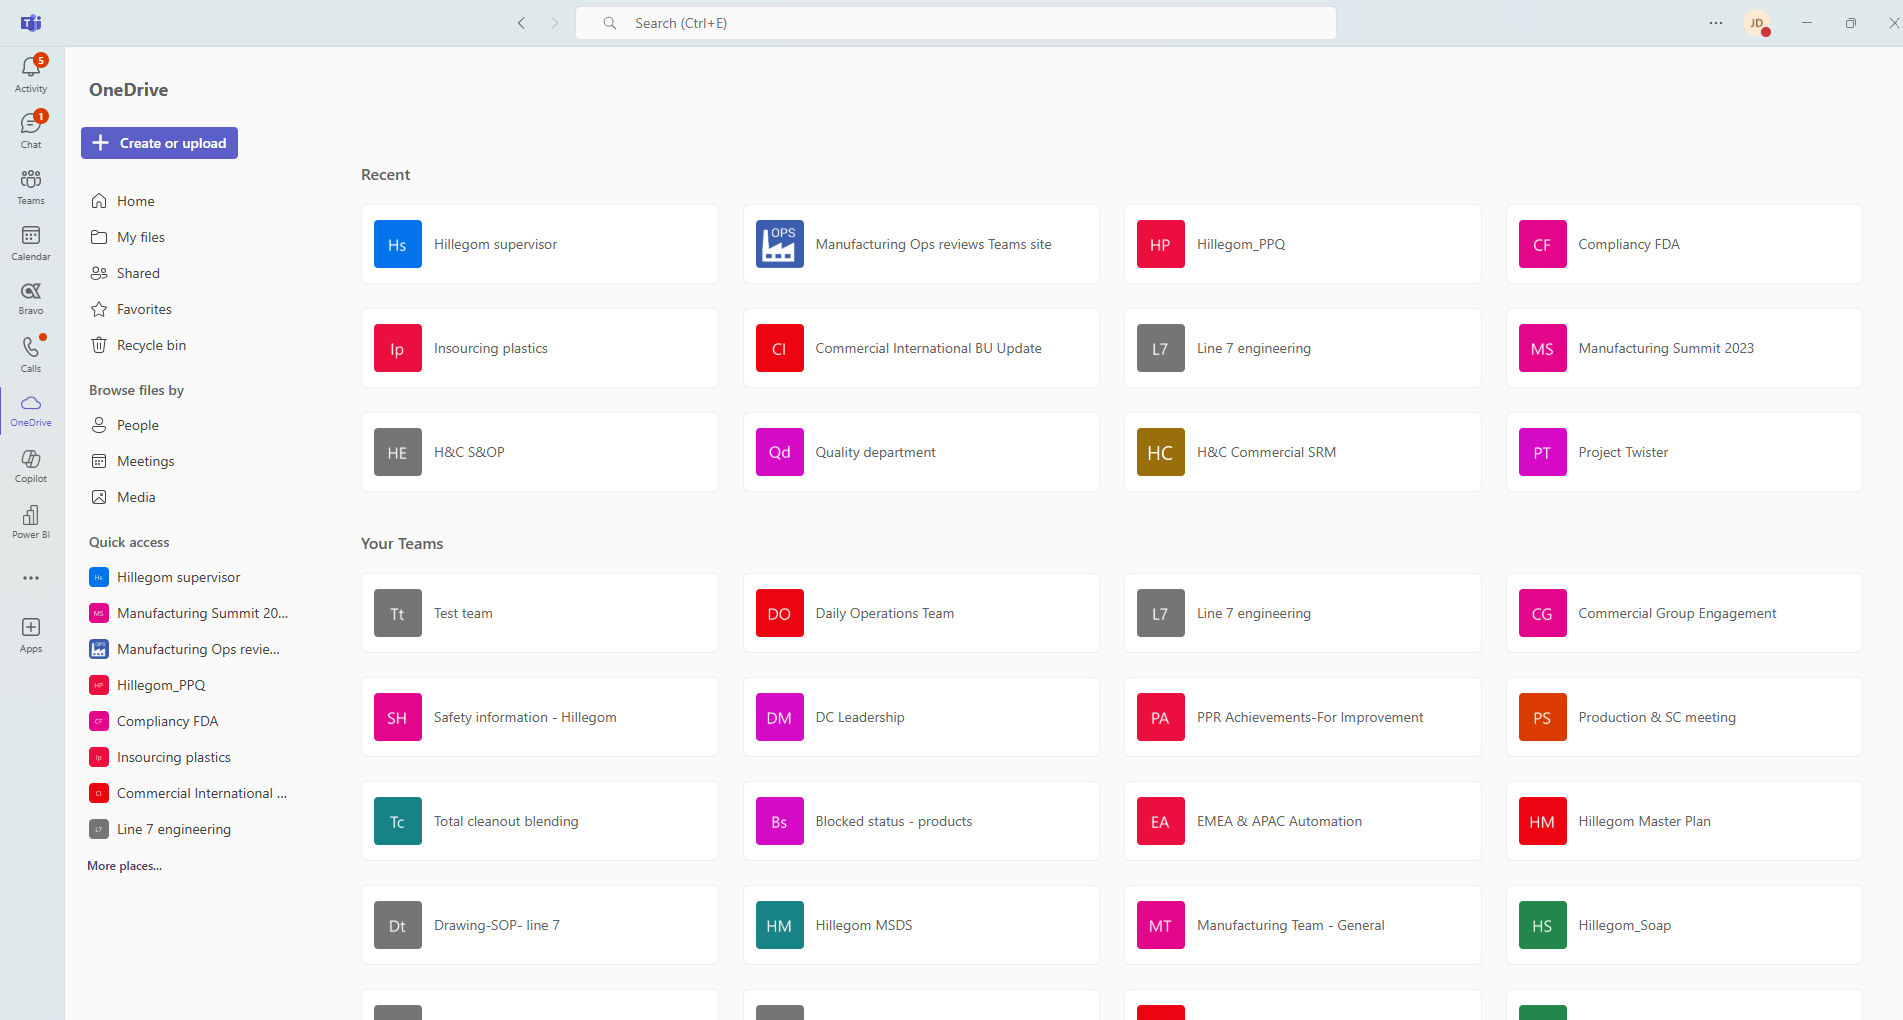1903x1020 pixels.
Task: Click the More places... link
Action: tap(124, 866)
